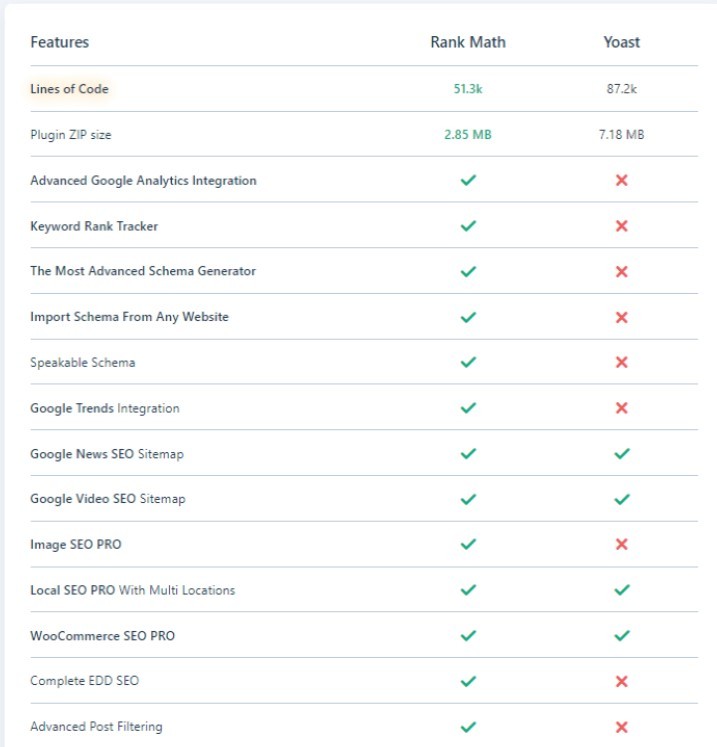The height and width of the screenshot is (747, 717).
Task: Click Yoast red X for Import Schema From Any Website
Action: pos(622,317)
